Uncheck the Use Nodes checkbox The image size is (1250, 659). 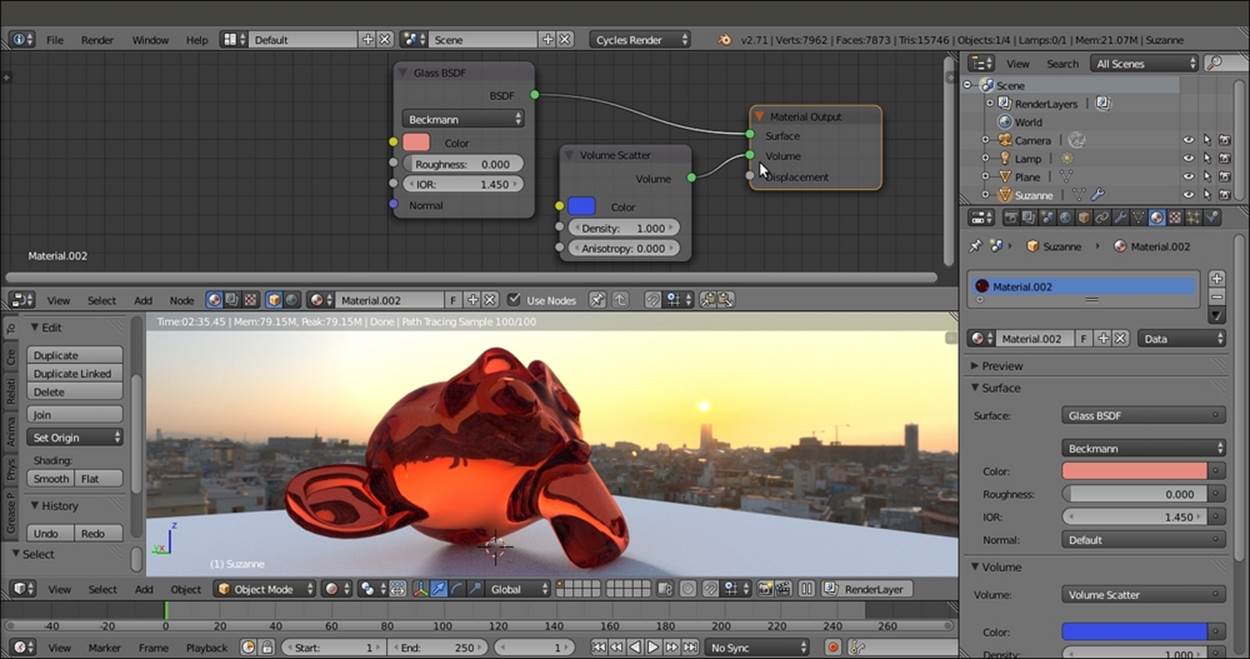[514, 300]
